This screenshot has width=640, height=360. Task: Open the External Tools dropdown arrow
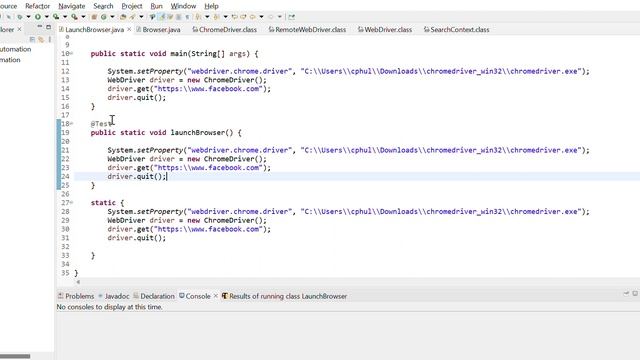[83, 17]
